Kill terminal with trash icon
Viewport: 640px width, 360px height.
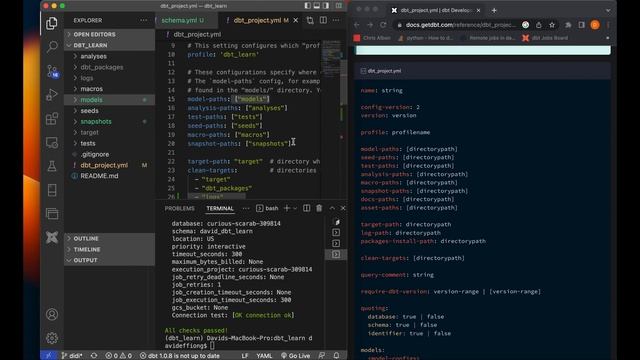pyautogui.click(x=319, y=208)
